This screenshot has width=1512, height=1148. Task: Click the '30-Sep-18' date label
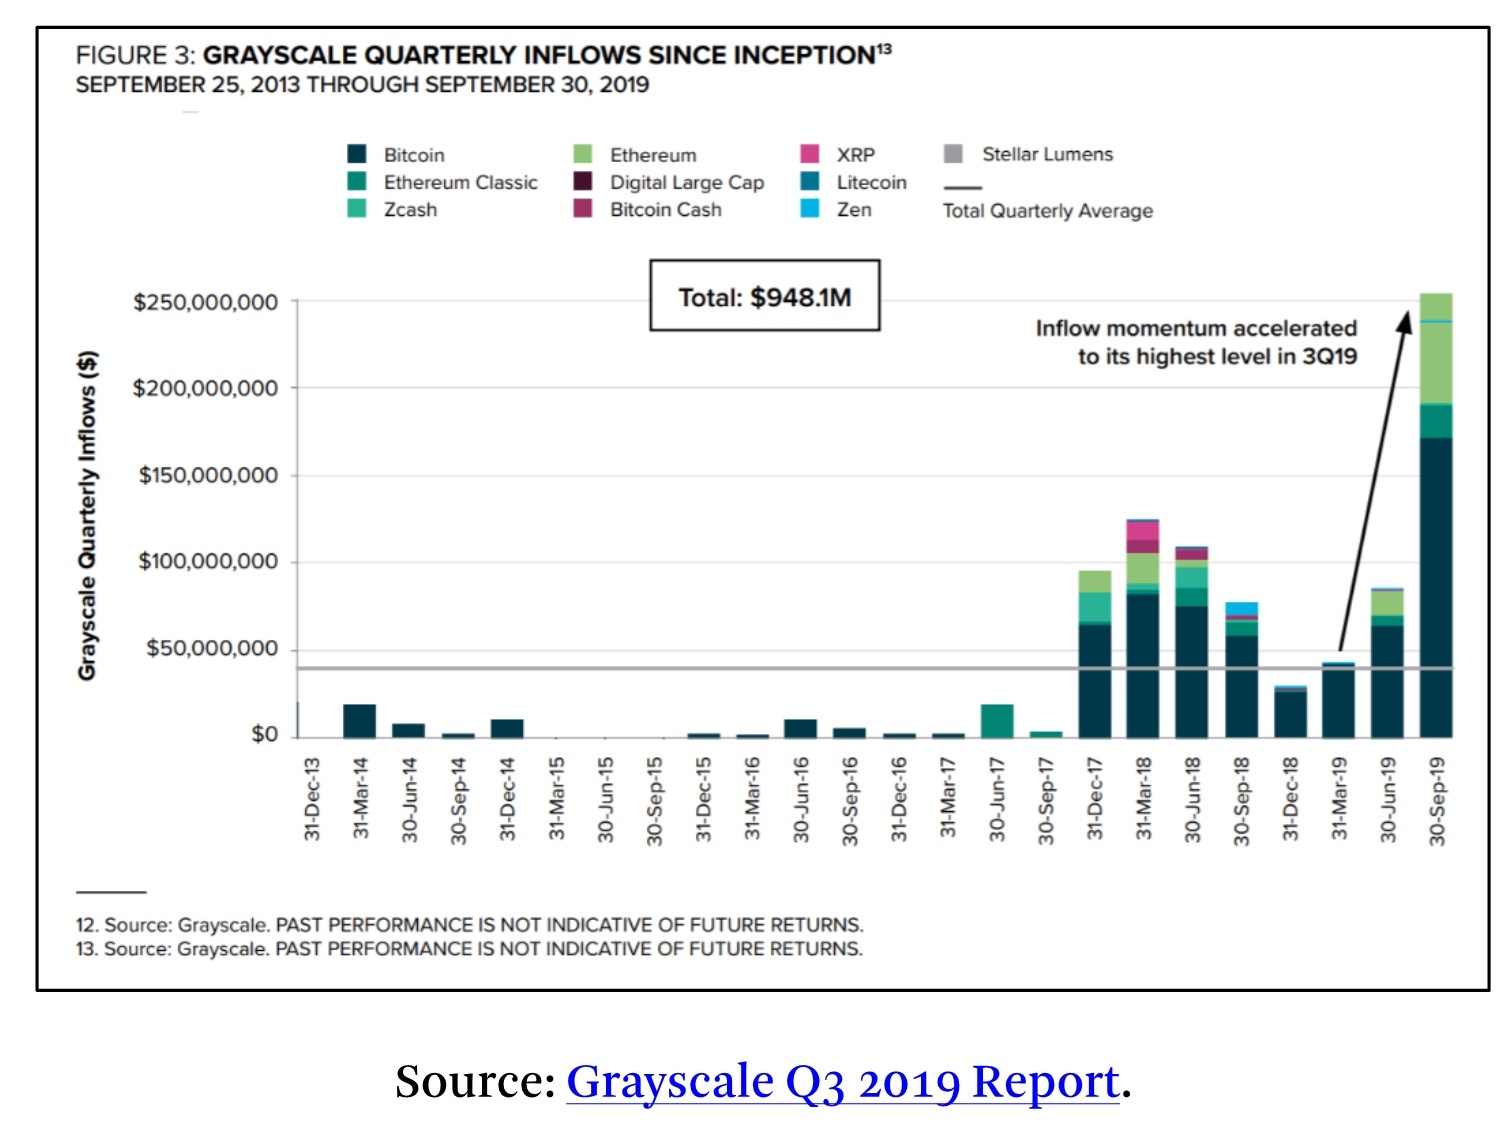pos(1241,801)
